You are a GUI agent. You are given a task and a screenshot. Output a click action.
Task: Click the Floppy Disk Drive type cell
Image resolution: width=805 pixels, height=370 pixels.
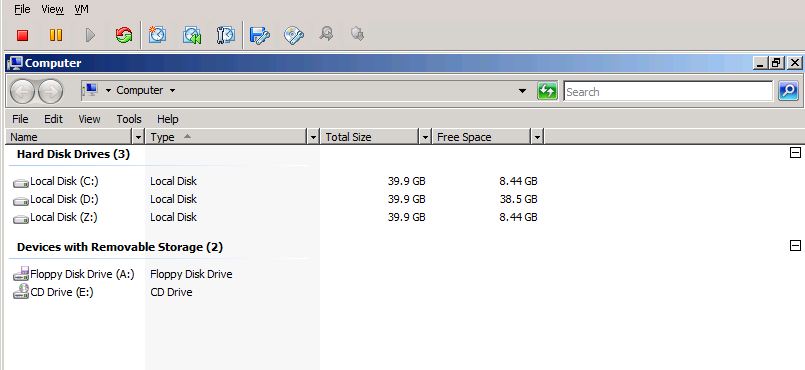pyautogui.click(x=191, y=274)
